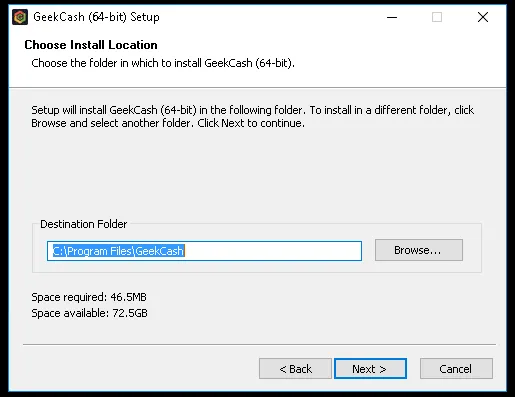Click the "Destination Folder" group label
515x397 pixels.
coord(84,224)
